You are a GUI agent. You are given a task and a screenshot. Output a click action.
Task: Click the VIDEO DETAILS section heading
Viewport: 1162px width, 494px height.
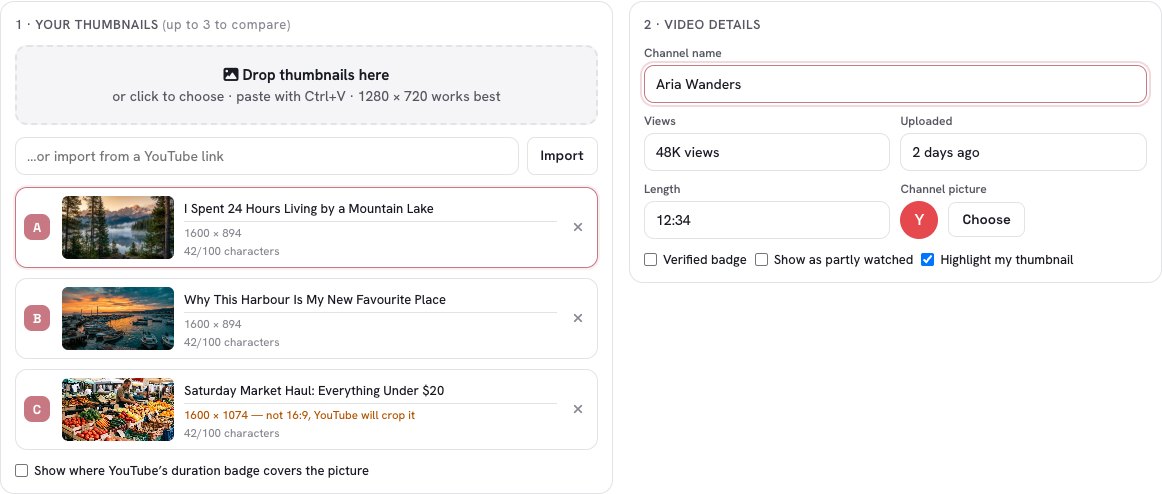click(x=702, y=25)
